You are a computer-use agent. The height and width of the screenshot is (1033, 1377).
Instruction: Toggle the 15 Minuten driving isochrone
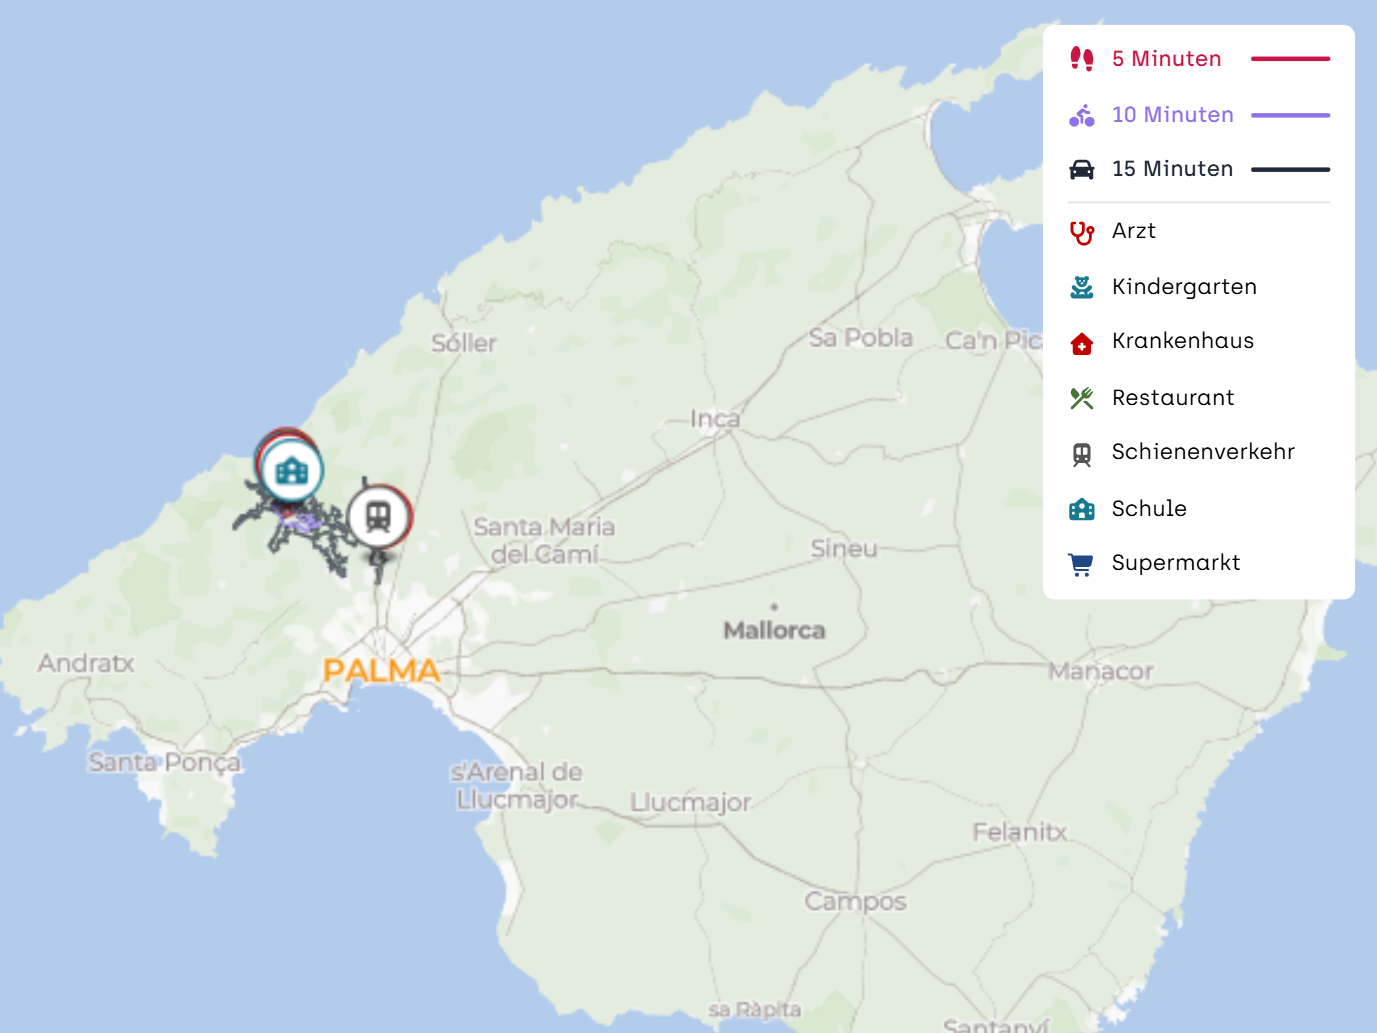pos(1172,169)
